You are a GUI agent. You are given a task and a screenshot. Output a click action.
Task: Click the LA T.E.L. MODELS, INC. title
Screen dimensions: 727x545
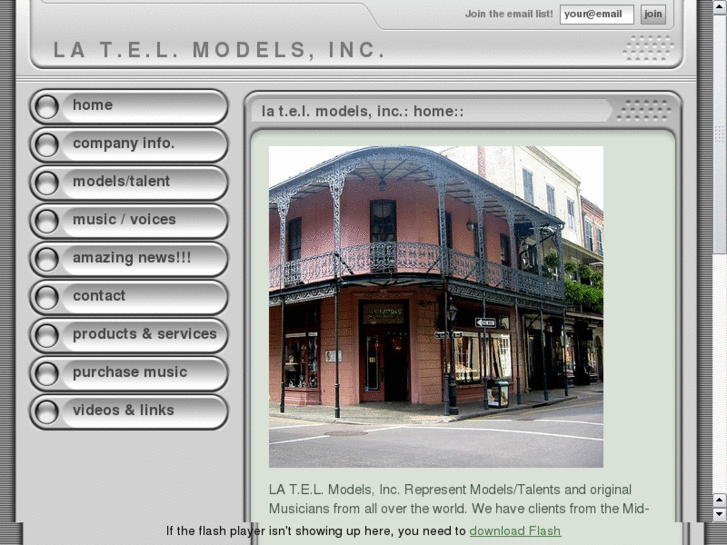(x=219, y=50)
